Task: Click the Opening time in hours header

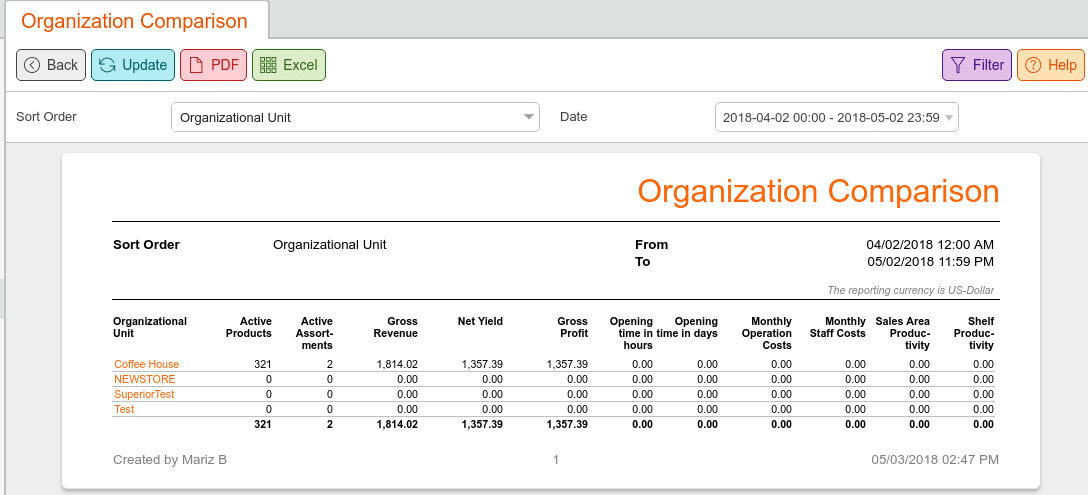Action: coord(631,333)
